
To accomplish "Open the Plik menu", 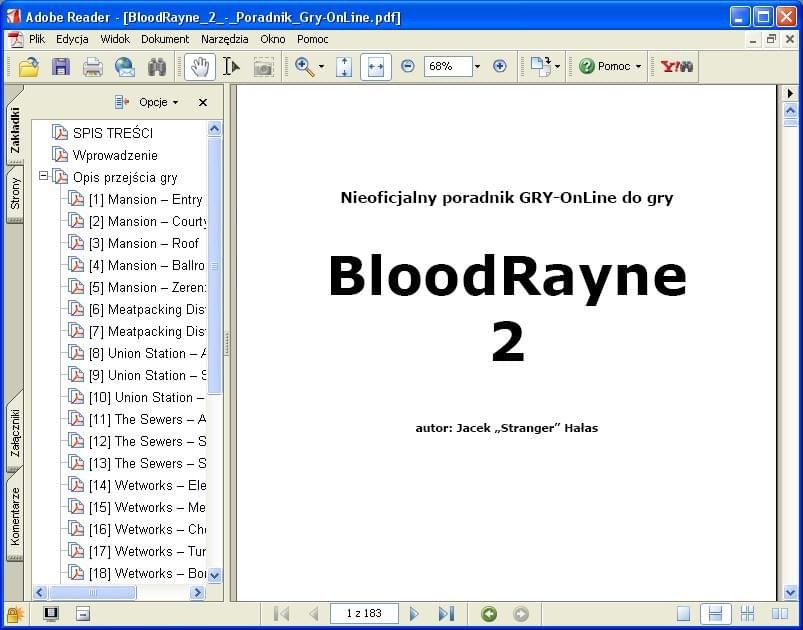I will (37, 39).
